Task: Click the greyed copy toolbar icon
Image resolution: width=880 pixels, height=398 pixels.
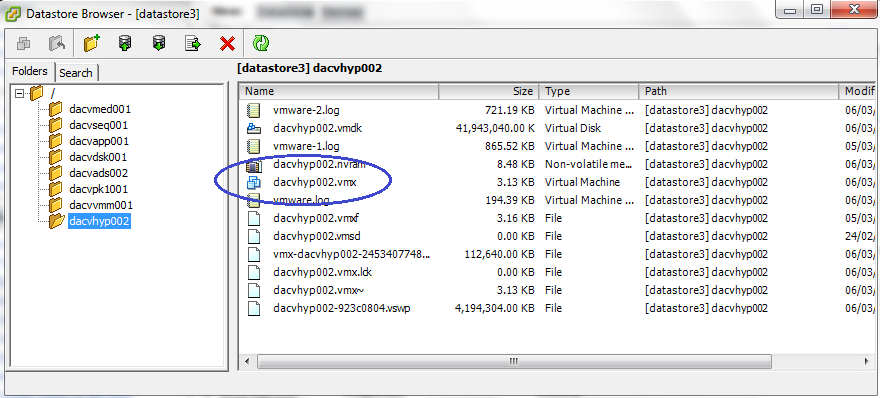Action: tap(23, 43)
